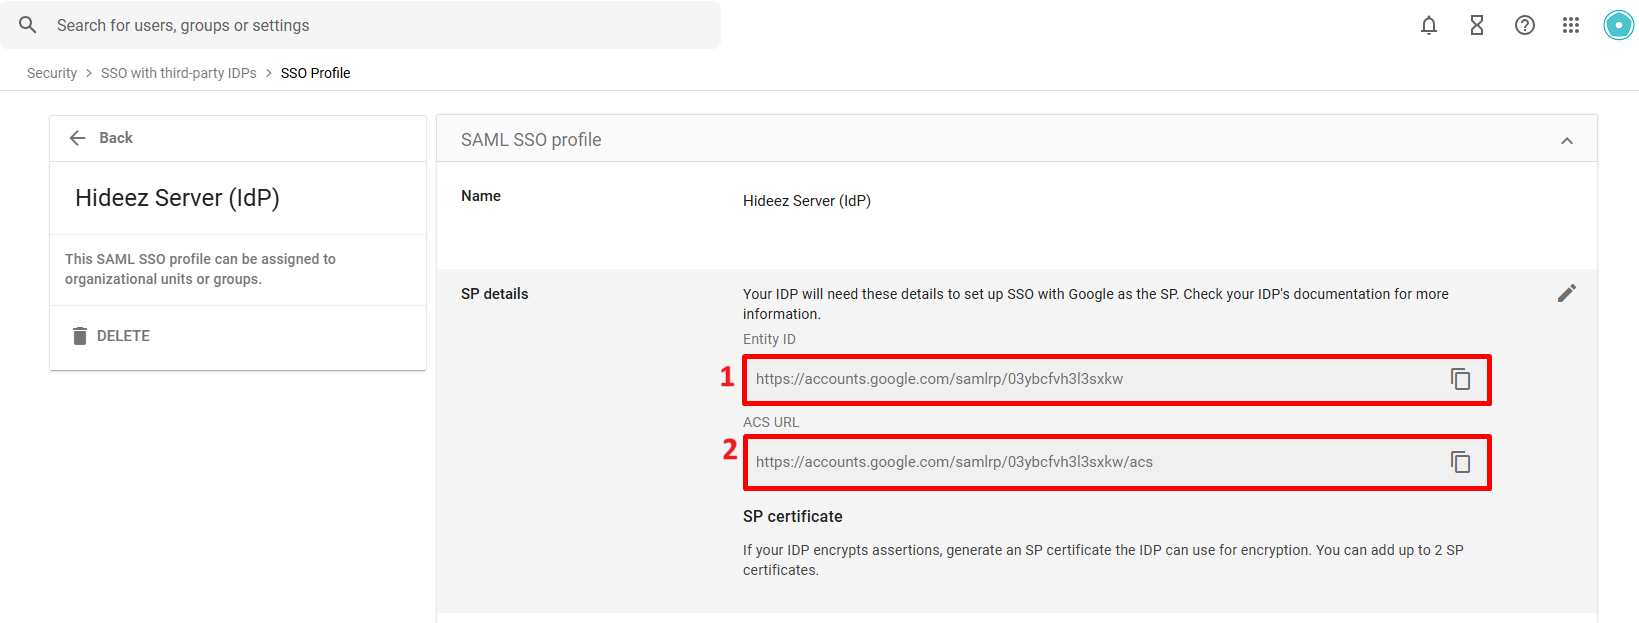The image size is (1639, 623).
Task: Navigate to SSO with third-party IDPs breadcrumb
Action: [x=178, y=73]
